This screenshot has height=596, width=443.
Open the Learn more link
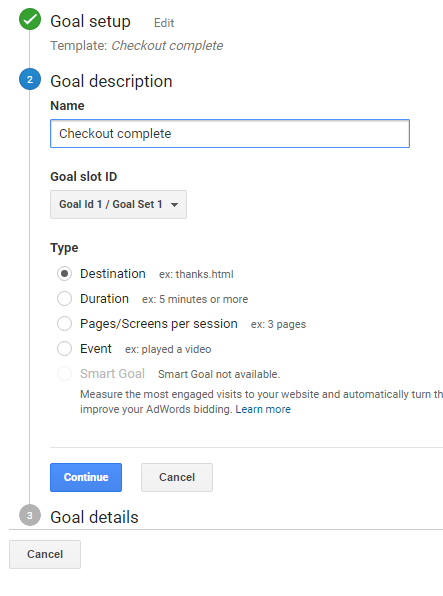point(263,409)
